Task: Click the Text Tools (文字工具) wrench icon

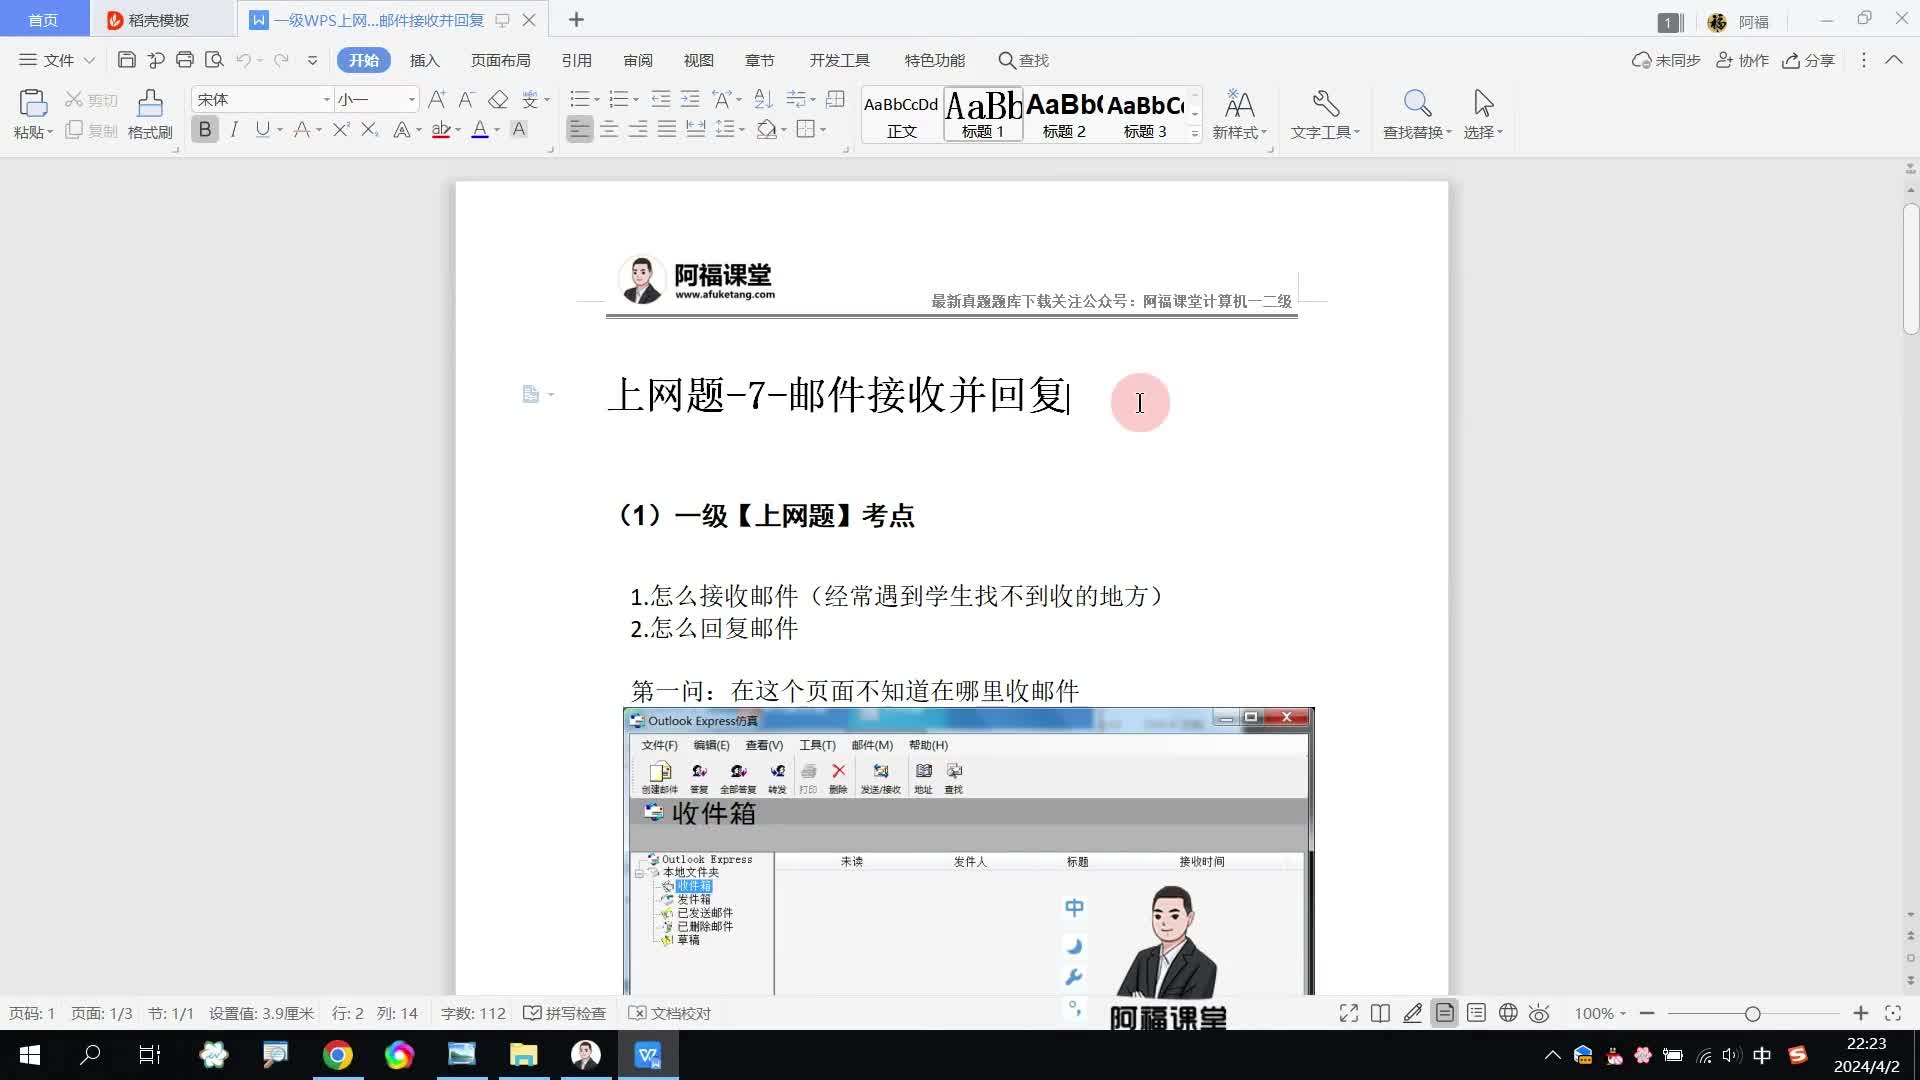Action: tap(1325, 104)
